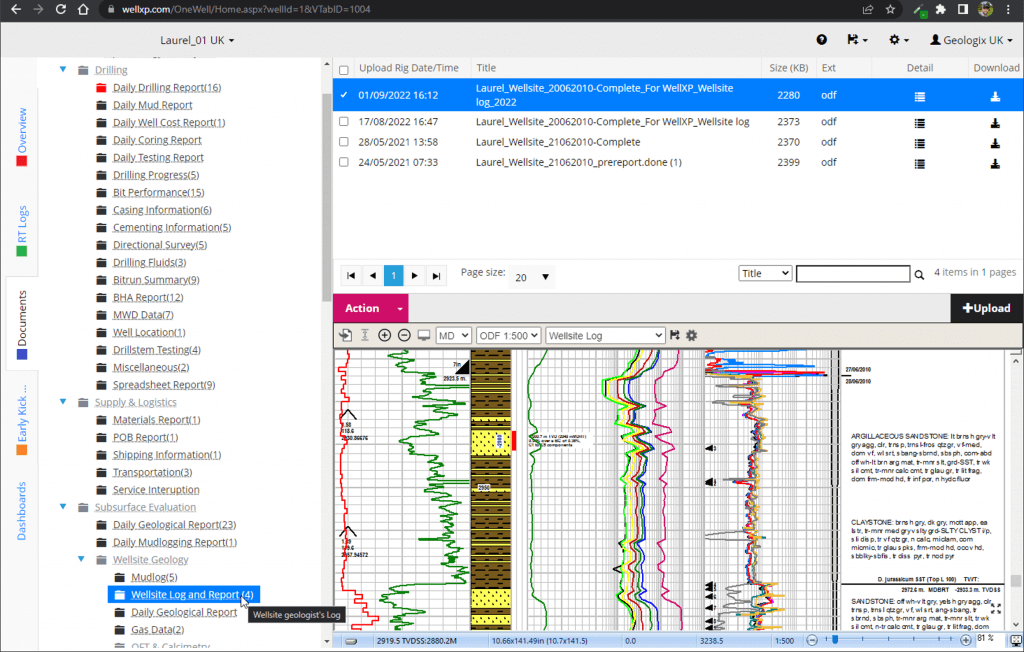Download the 17/08/2022 16:47 file

(x=995, y=123)
